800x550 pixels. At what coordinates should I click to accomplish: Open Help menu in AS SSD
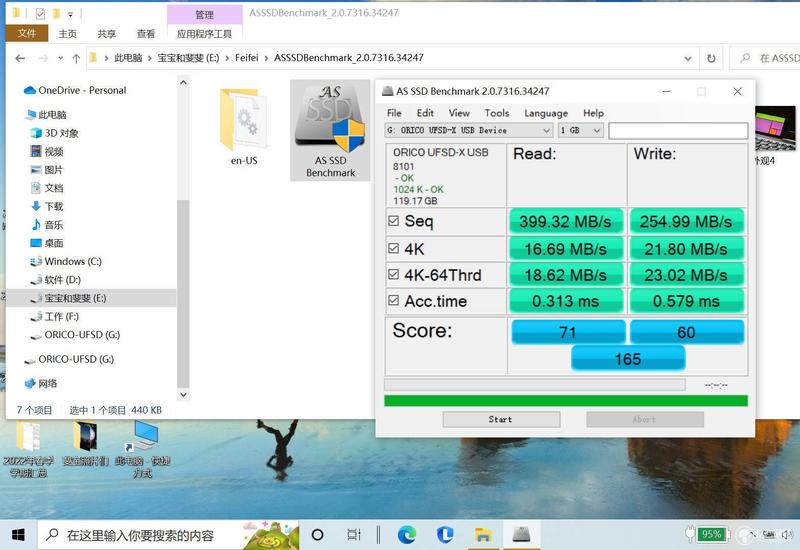tap(593, 113)
